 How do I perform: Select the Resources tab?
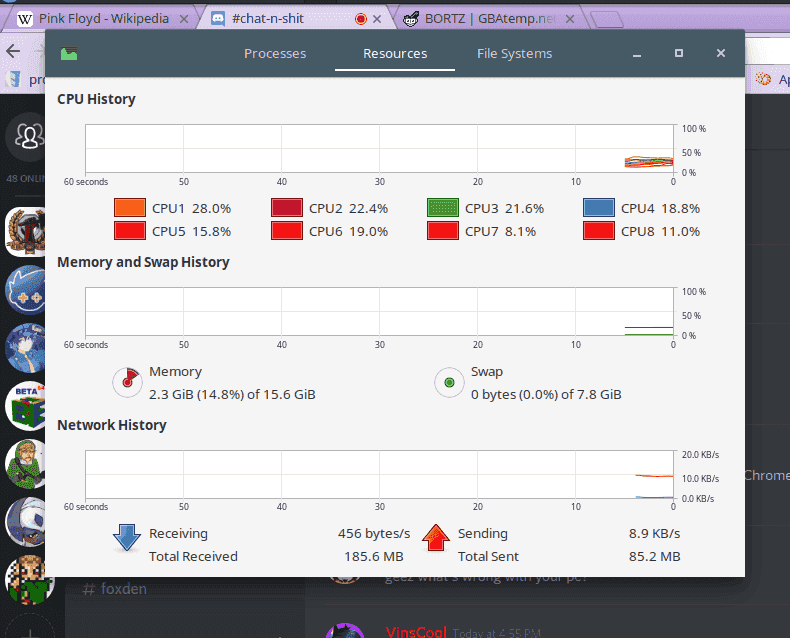(x=395, y=53)
